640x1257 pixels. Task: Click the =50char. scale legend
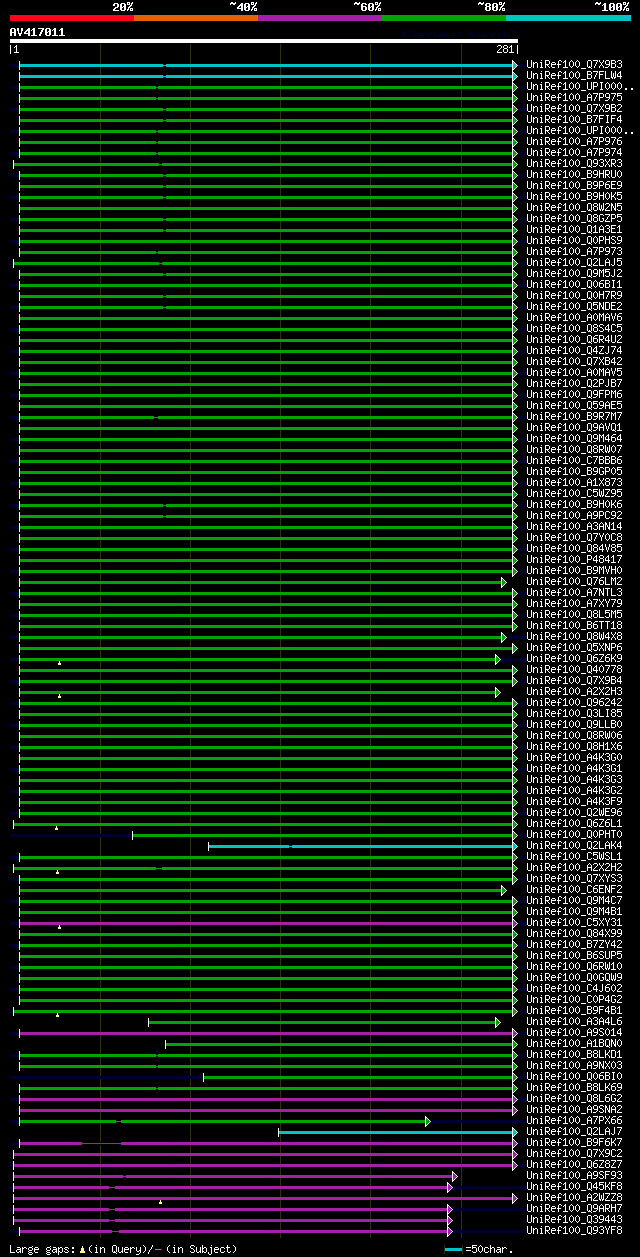[x=479, y=1249]
